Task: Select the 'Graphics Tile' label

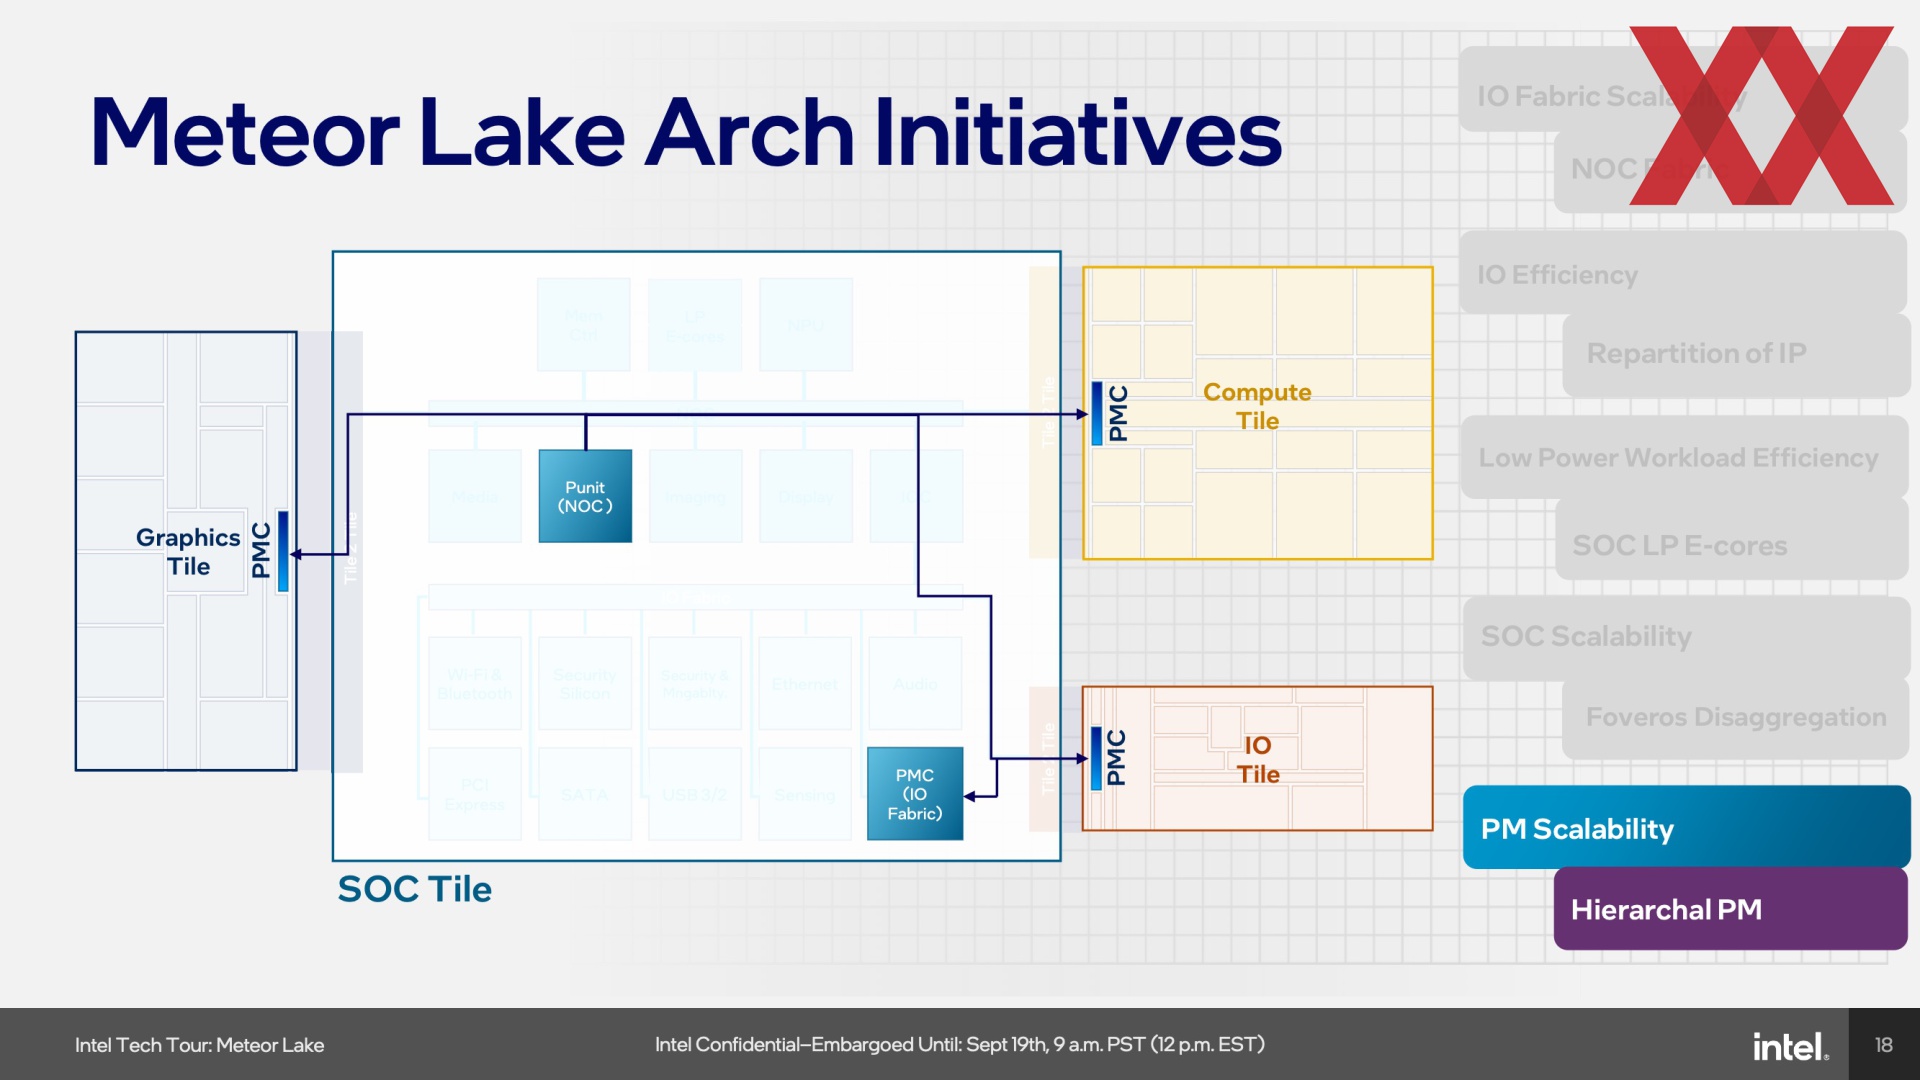Action: coord(188,552)
